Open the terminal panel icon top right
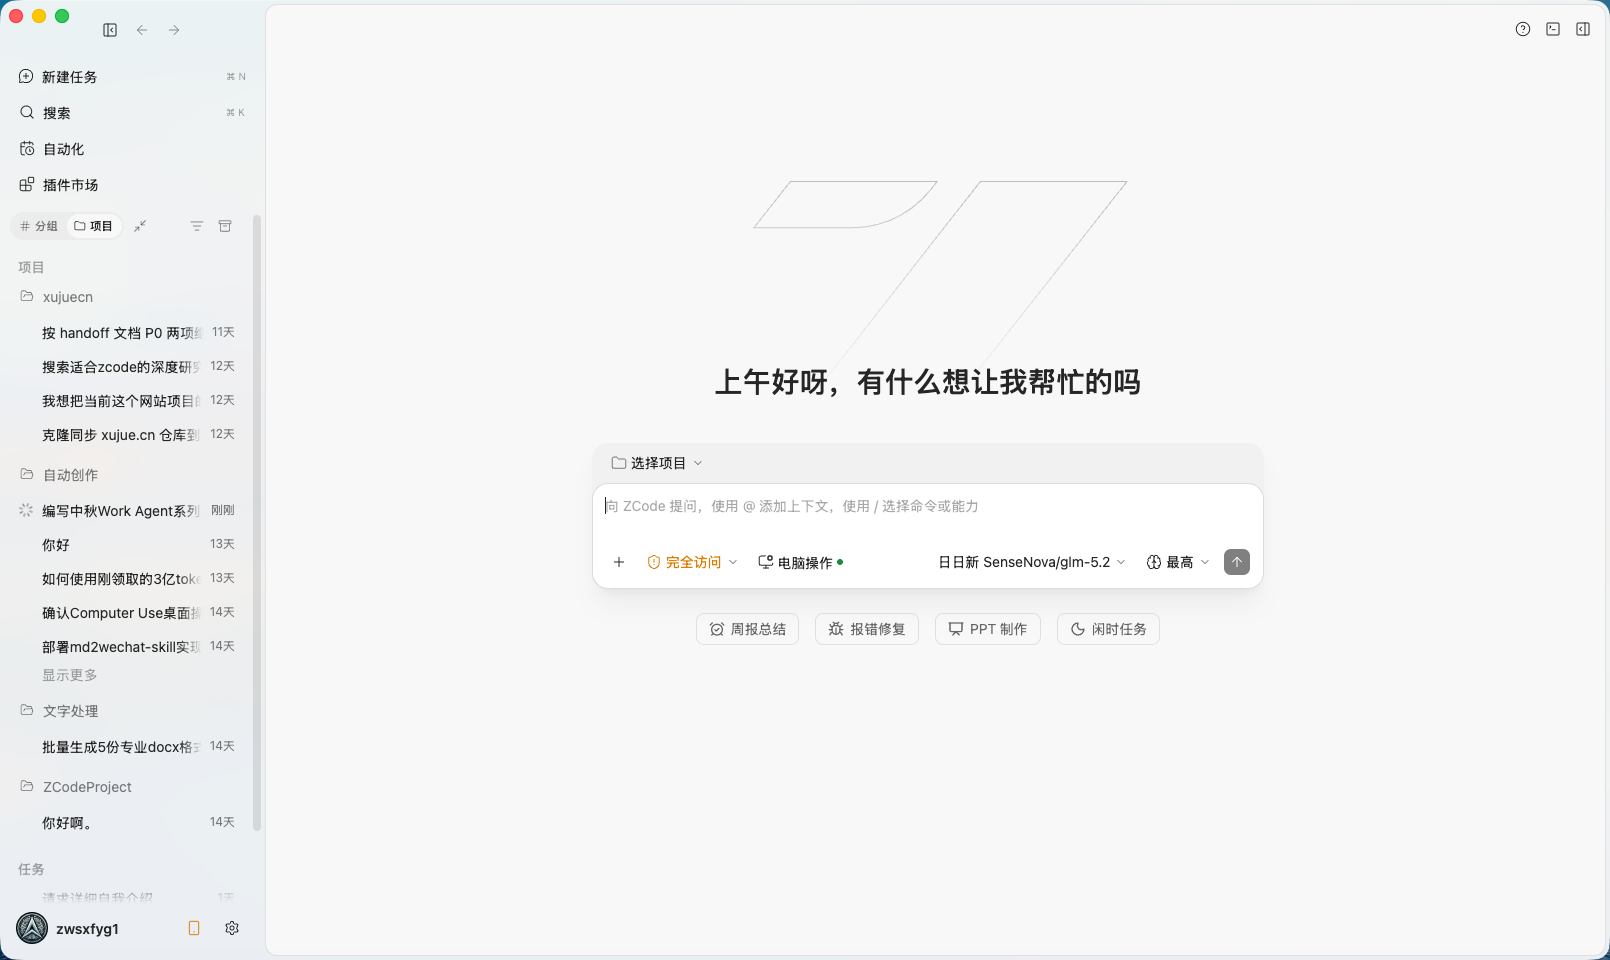This screenshot has height=960, width=1610. coord(1553,29)
